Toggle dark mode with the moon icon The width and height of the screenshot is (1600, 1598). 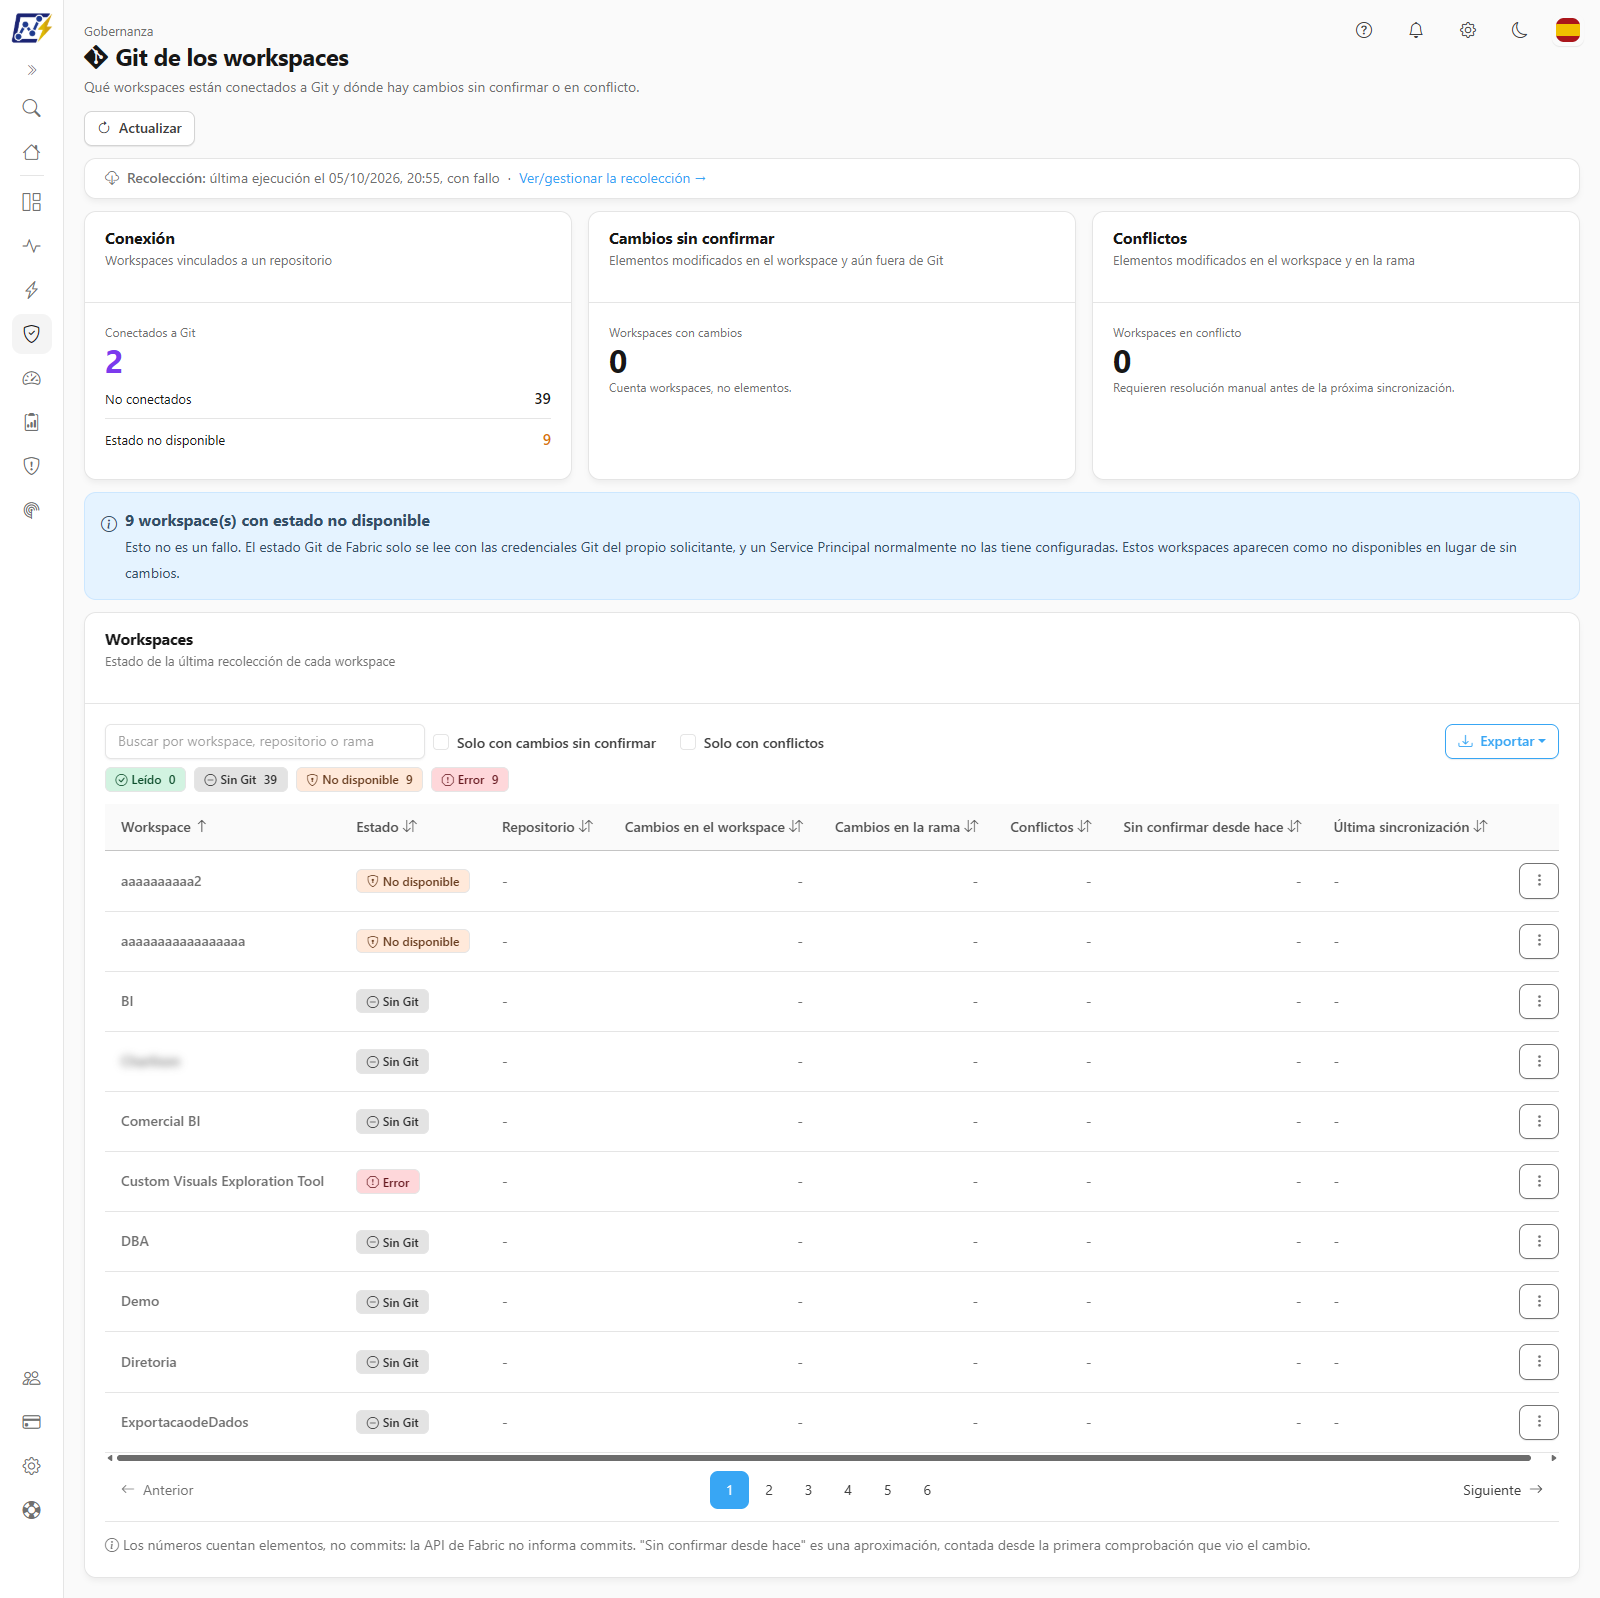coord(1520,30)
